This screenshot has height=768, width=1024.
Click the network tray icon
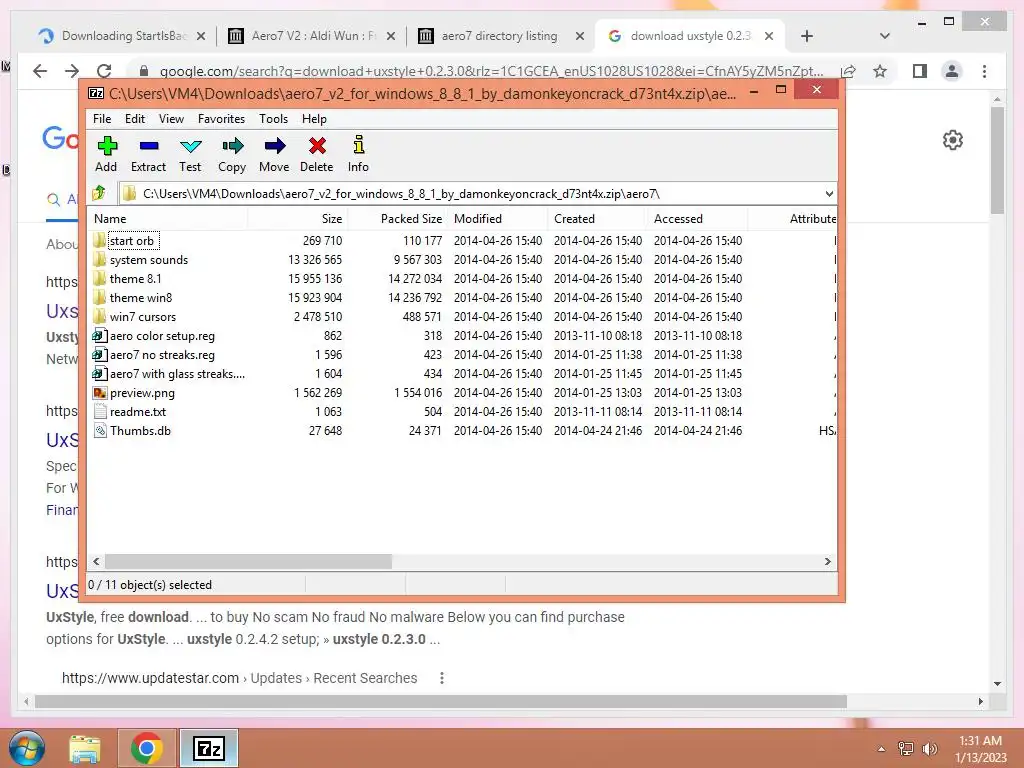tap(906, 748)
